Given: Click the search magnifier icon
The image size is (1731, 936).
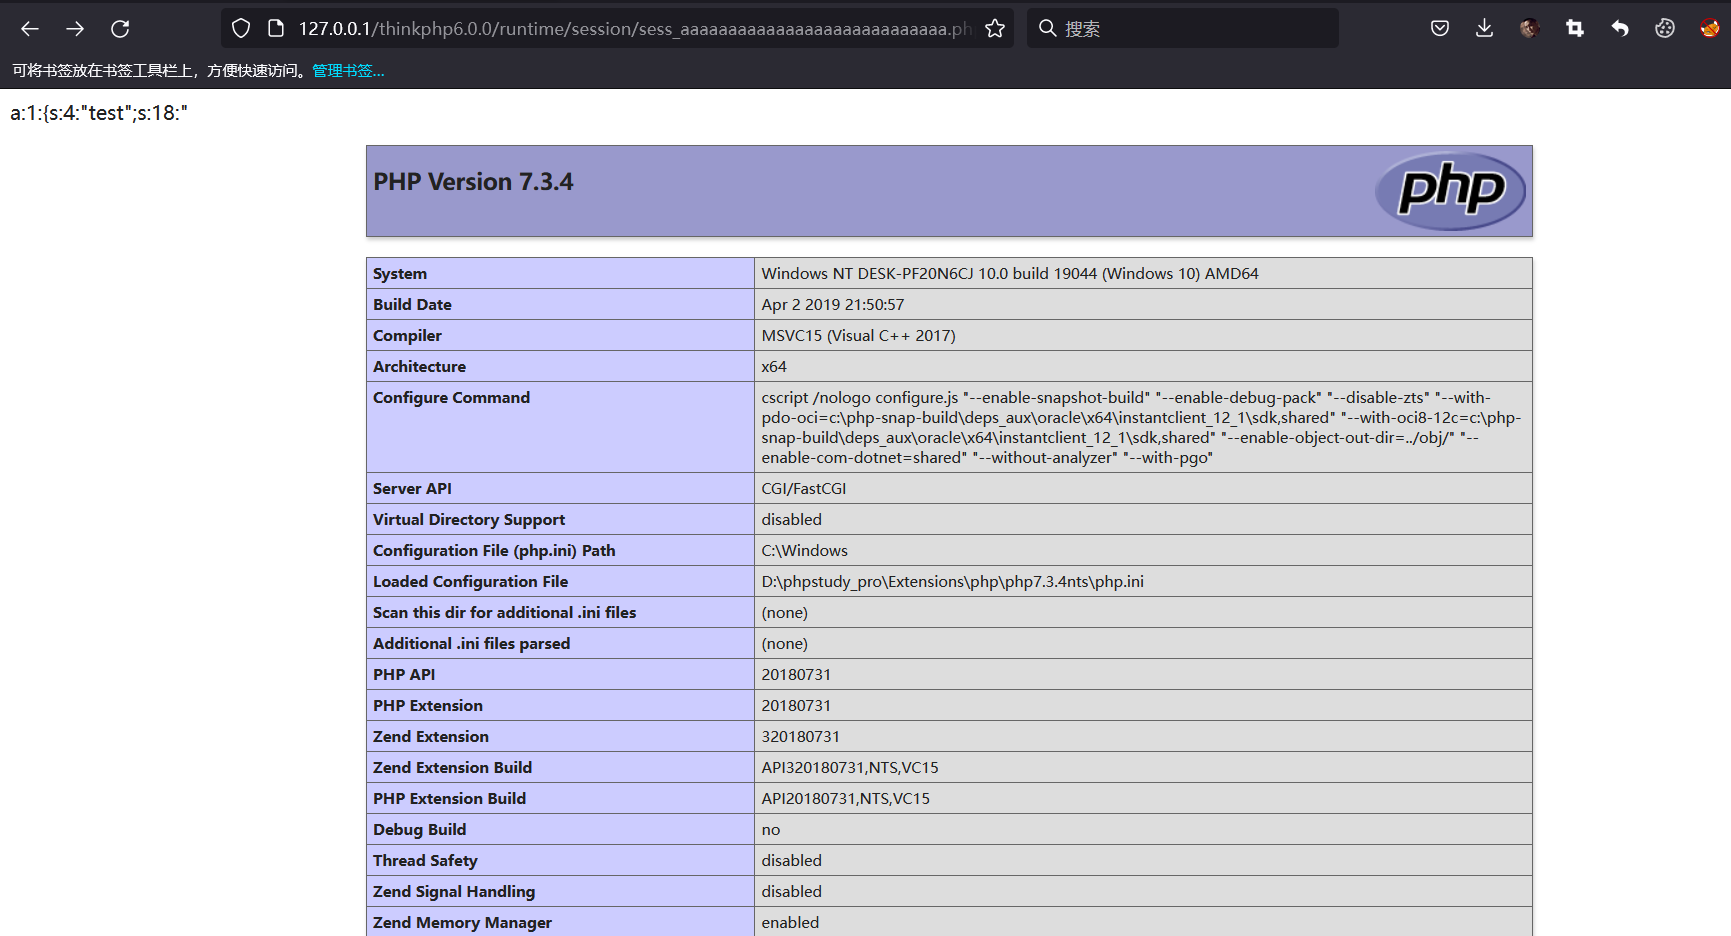Looking at the screenshot, I should pos(1047,28).
